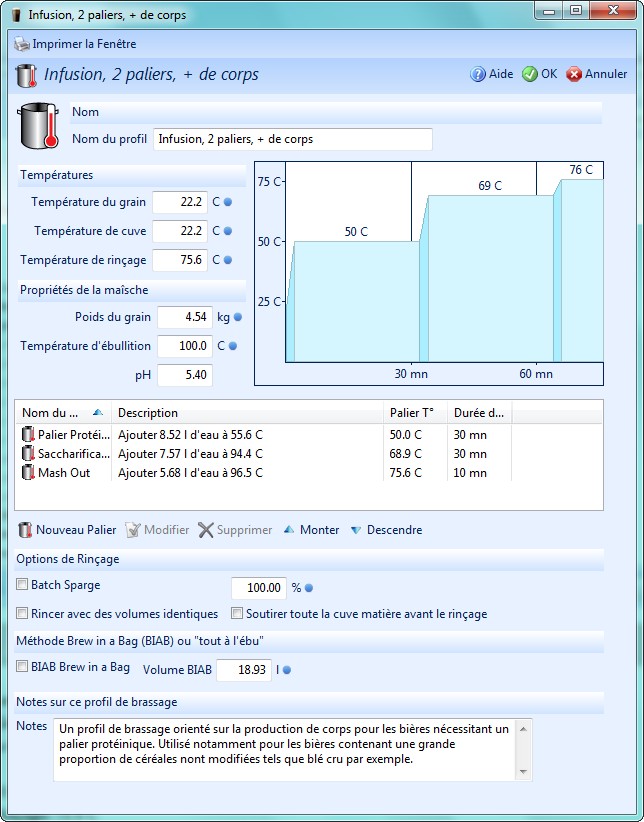Click the 69 C step in the chart

pyautogui.click(x=490, y=277)
